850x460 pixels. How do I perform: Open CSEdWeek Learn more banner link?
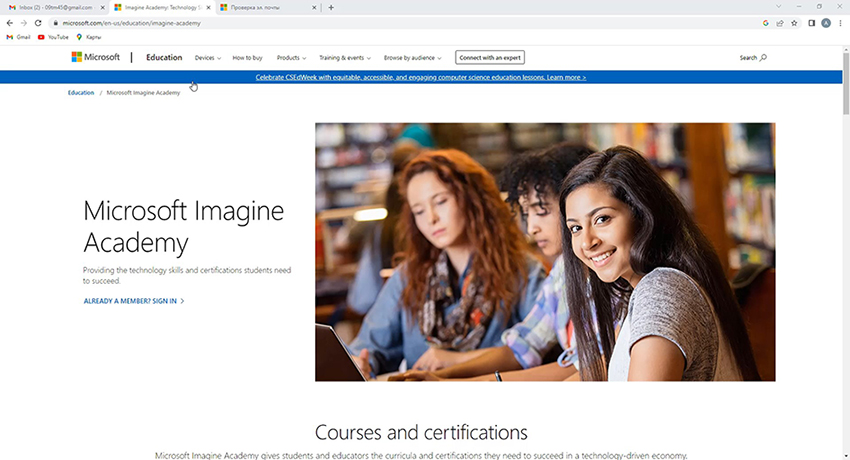point(421,77)
